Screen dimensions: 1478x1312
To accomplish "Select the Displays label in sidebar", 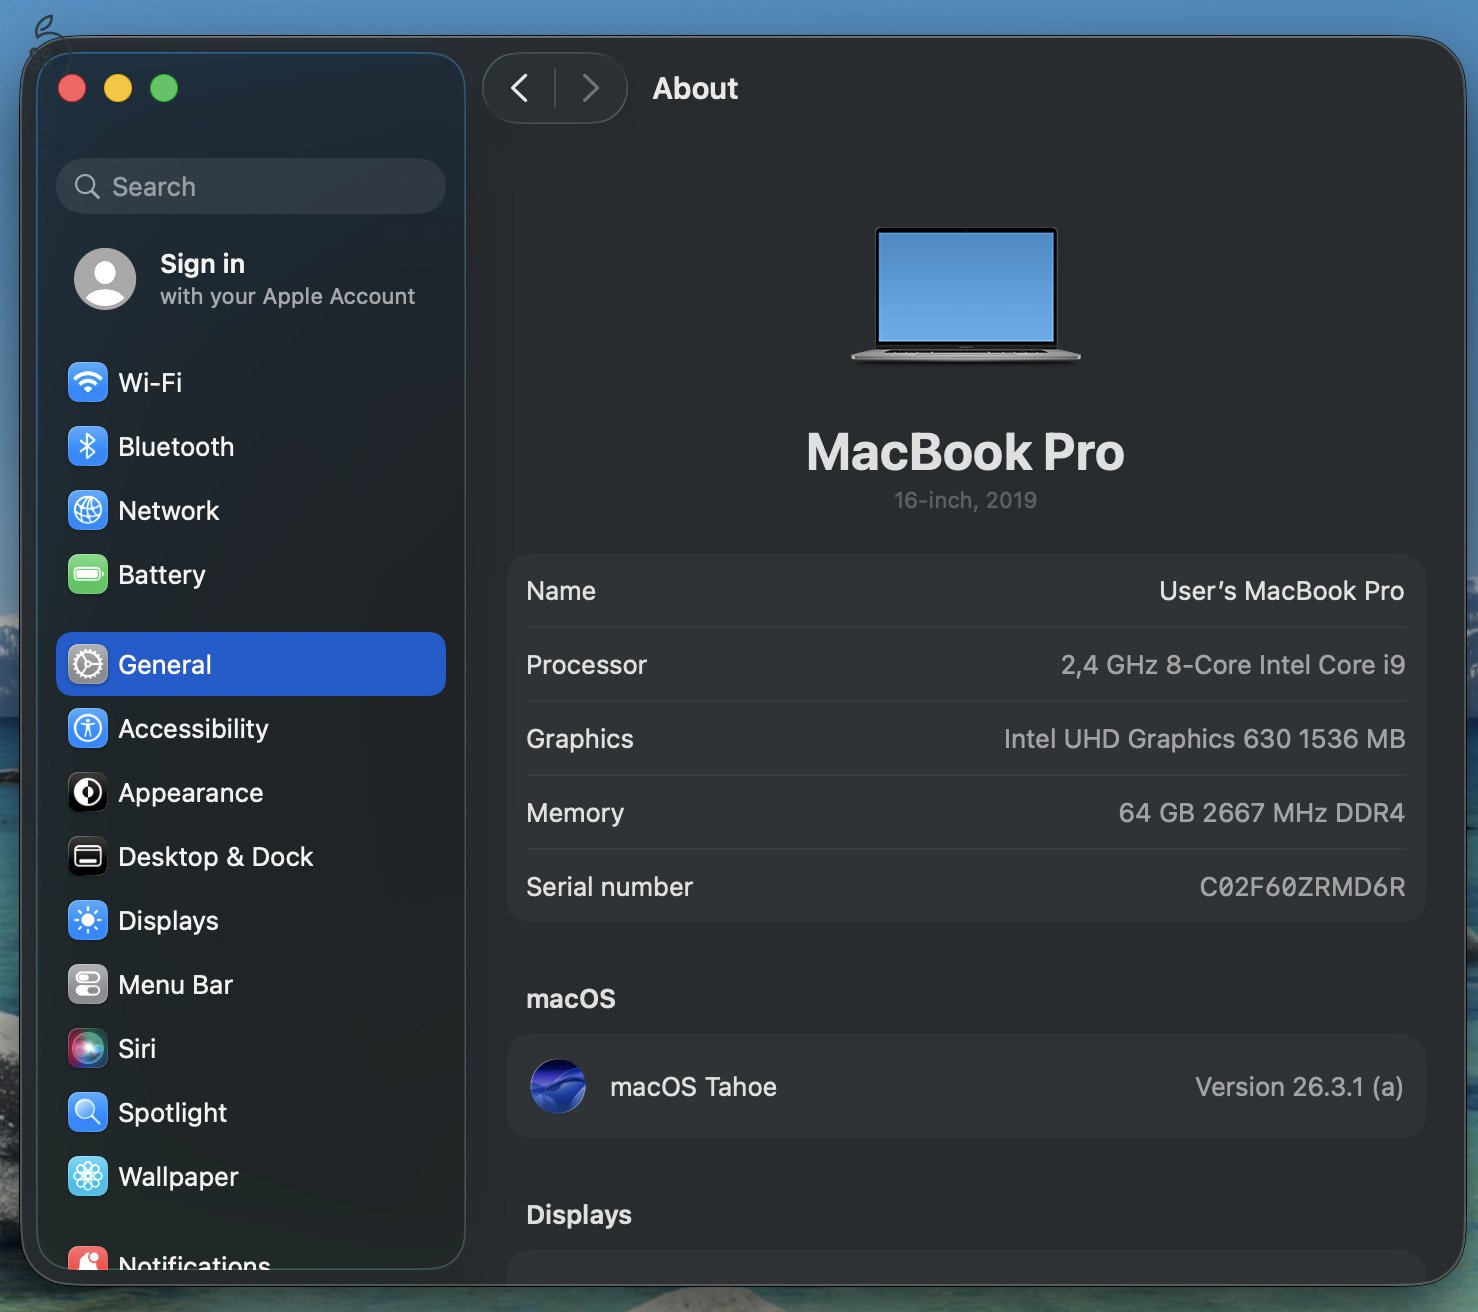I will coord(168,920).
